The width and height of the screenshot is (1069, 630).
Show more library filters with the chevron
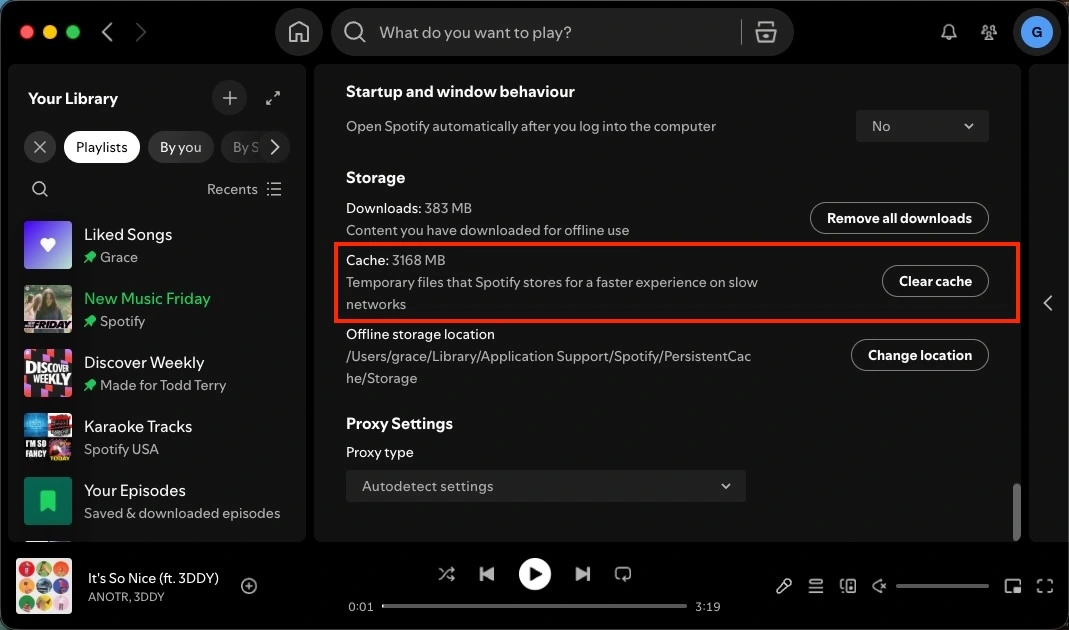point(275,147)
